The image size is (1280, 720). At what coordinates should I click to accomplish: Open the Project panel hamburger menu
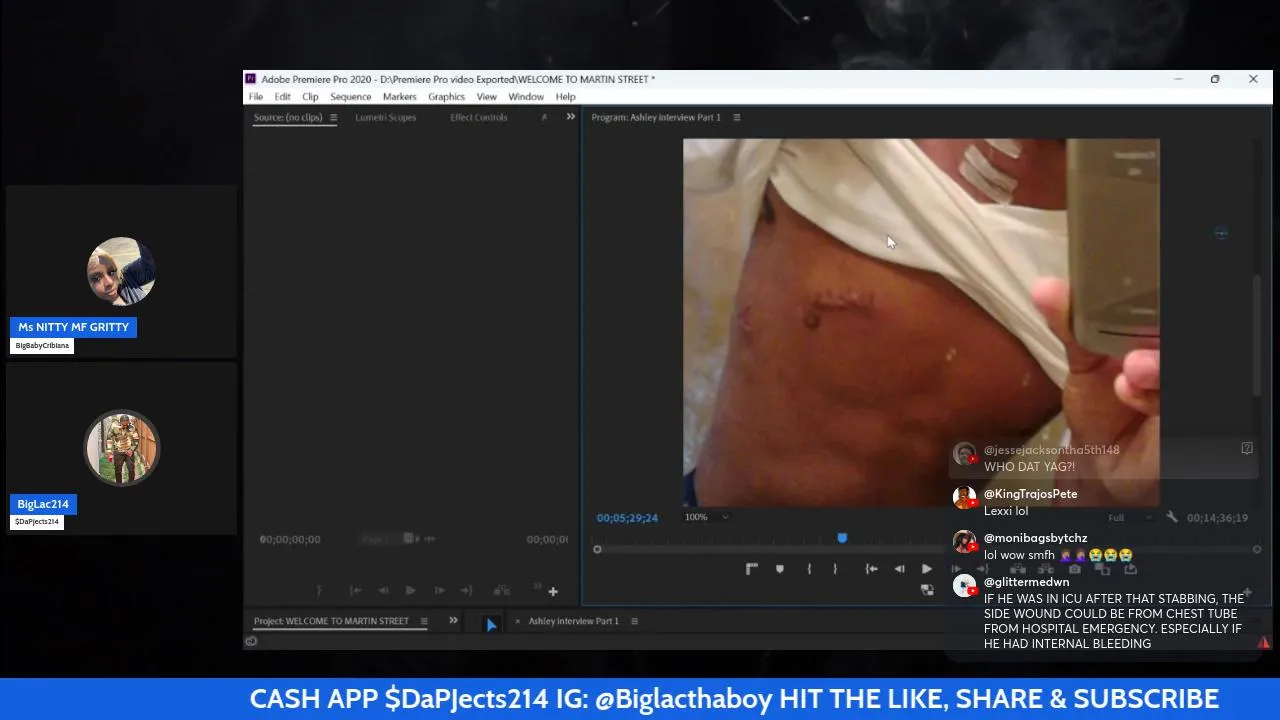click(424, 621)
